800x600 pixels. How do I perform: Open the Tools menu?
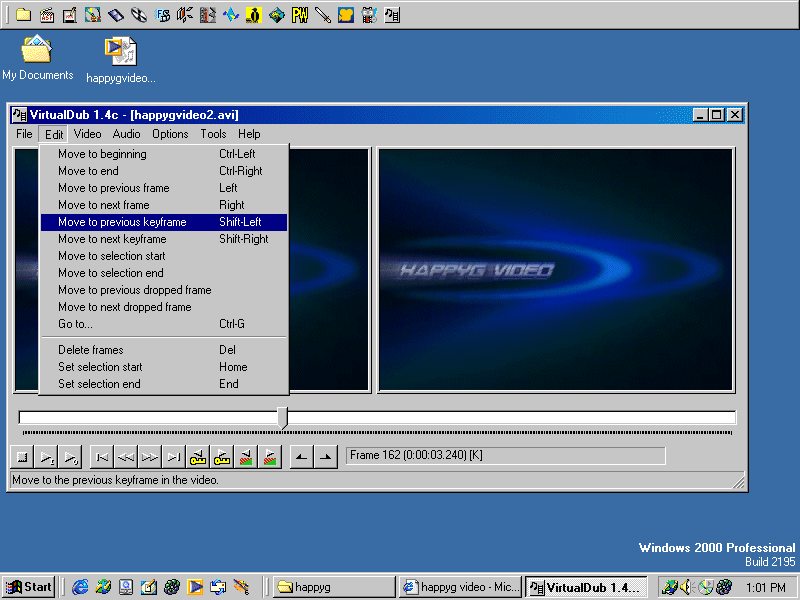[213, 134]
